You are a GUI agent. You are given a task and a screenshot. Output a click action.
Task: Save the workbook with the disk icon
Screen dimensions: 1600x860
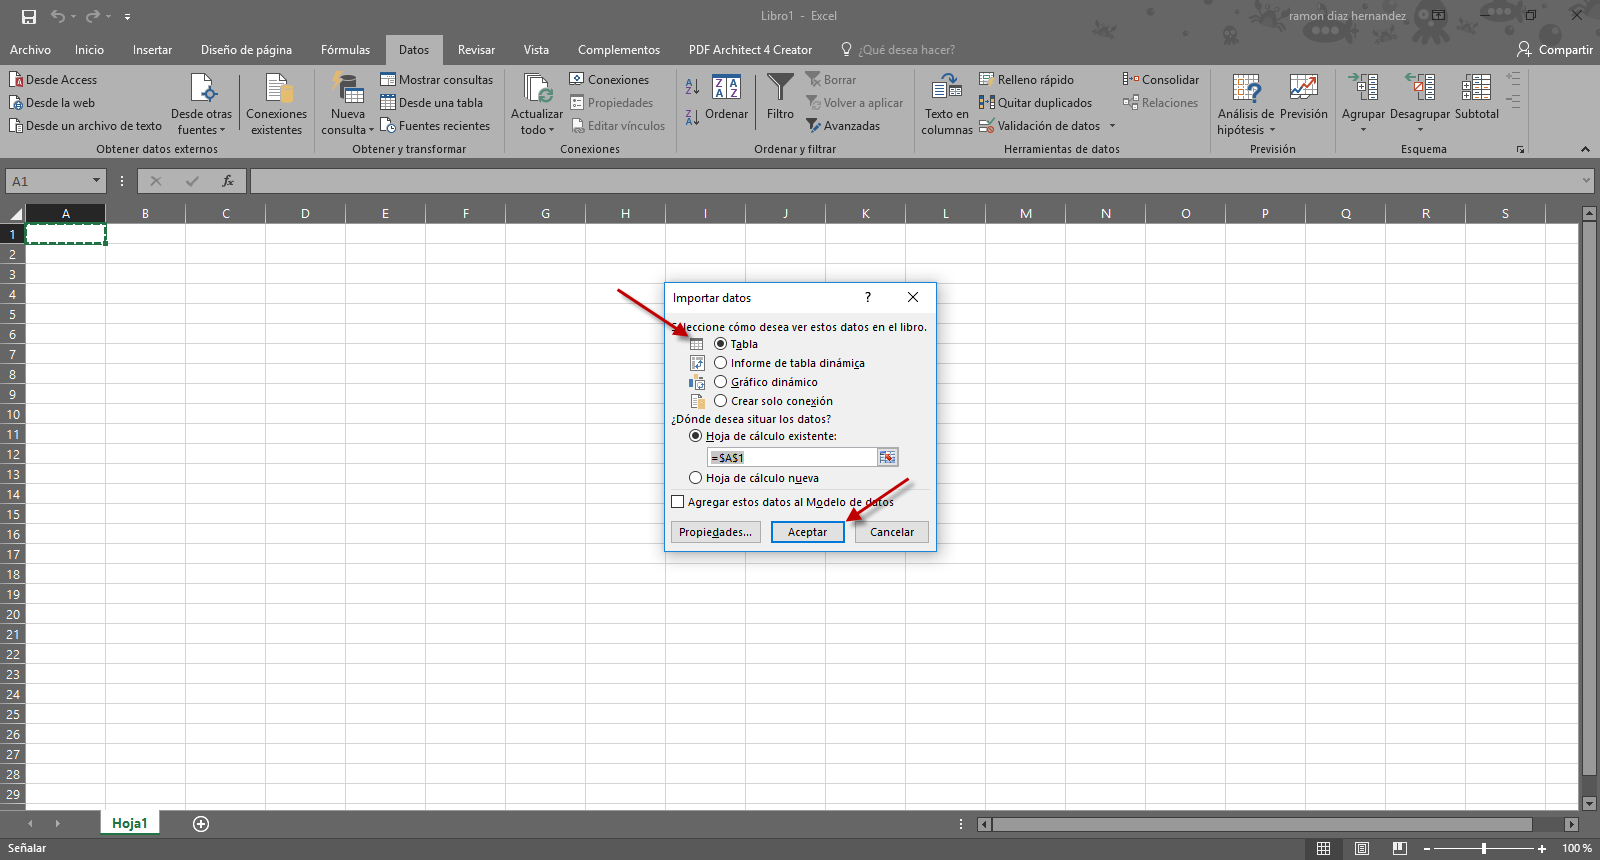pyautogui.click(x=28, y=16)
